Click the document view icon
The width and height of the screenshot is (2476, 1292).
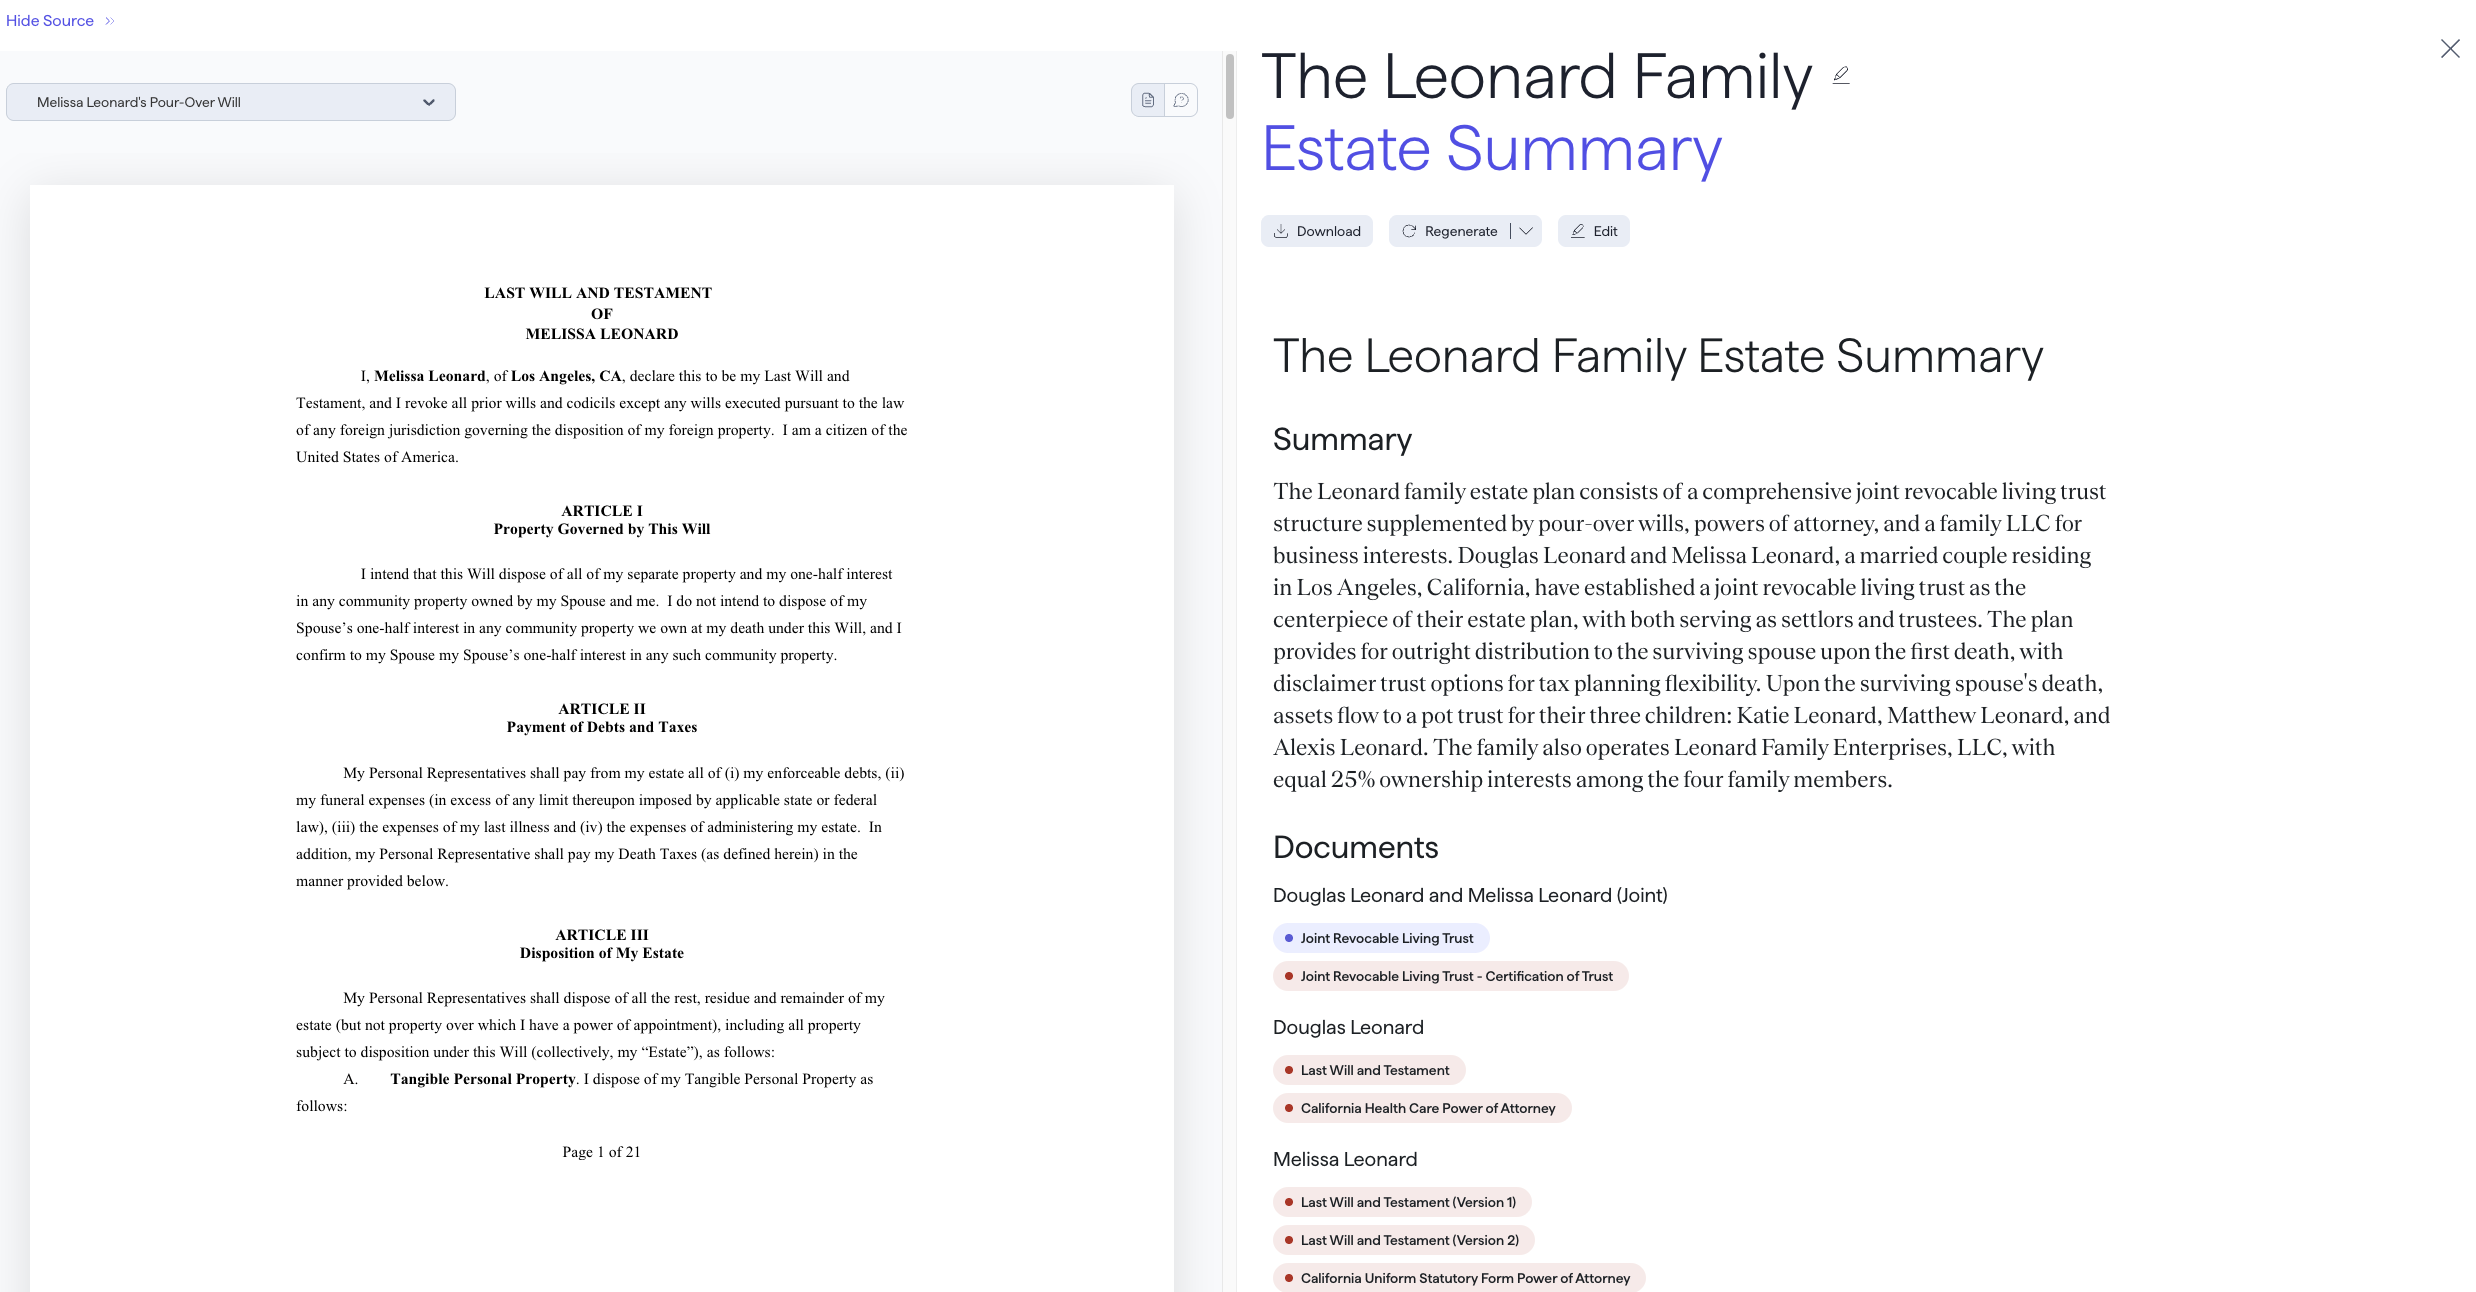click(1148, 100)
